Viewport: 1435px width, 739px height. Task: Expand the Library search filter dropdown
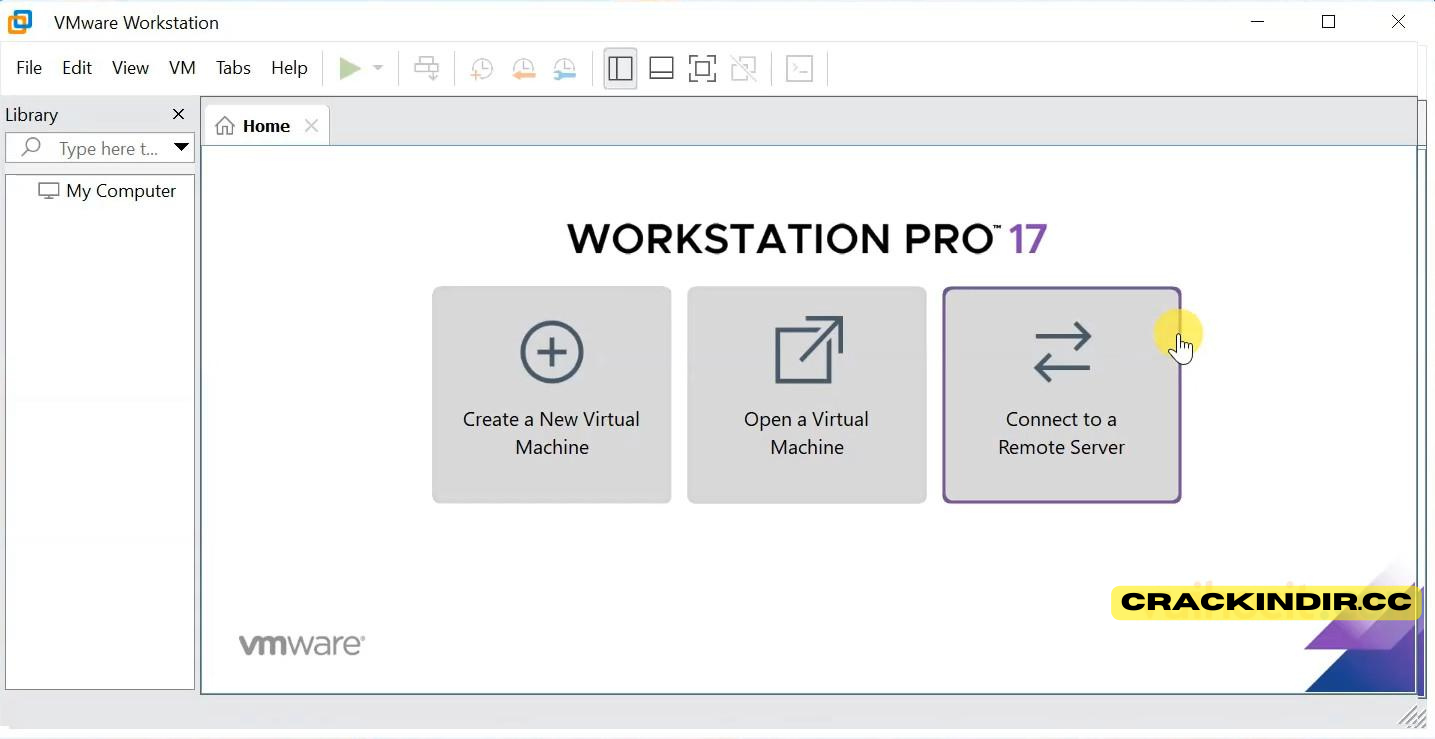pos(181,148)
